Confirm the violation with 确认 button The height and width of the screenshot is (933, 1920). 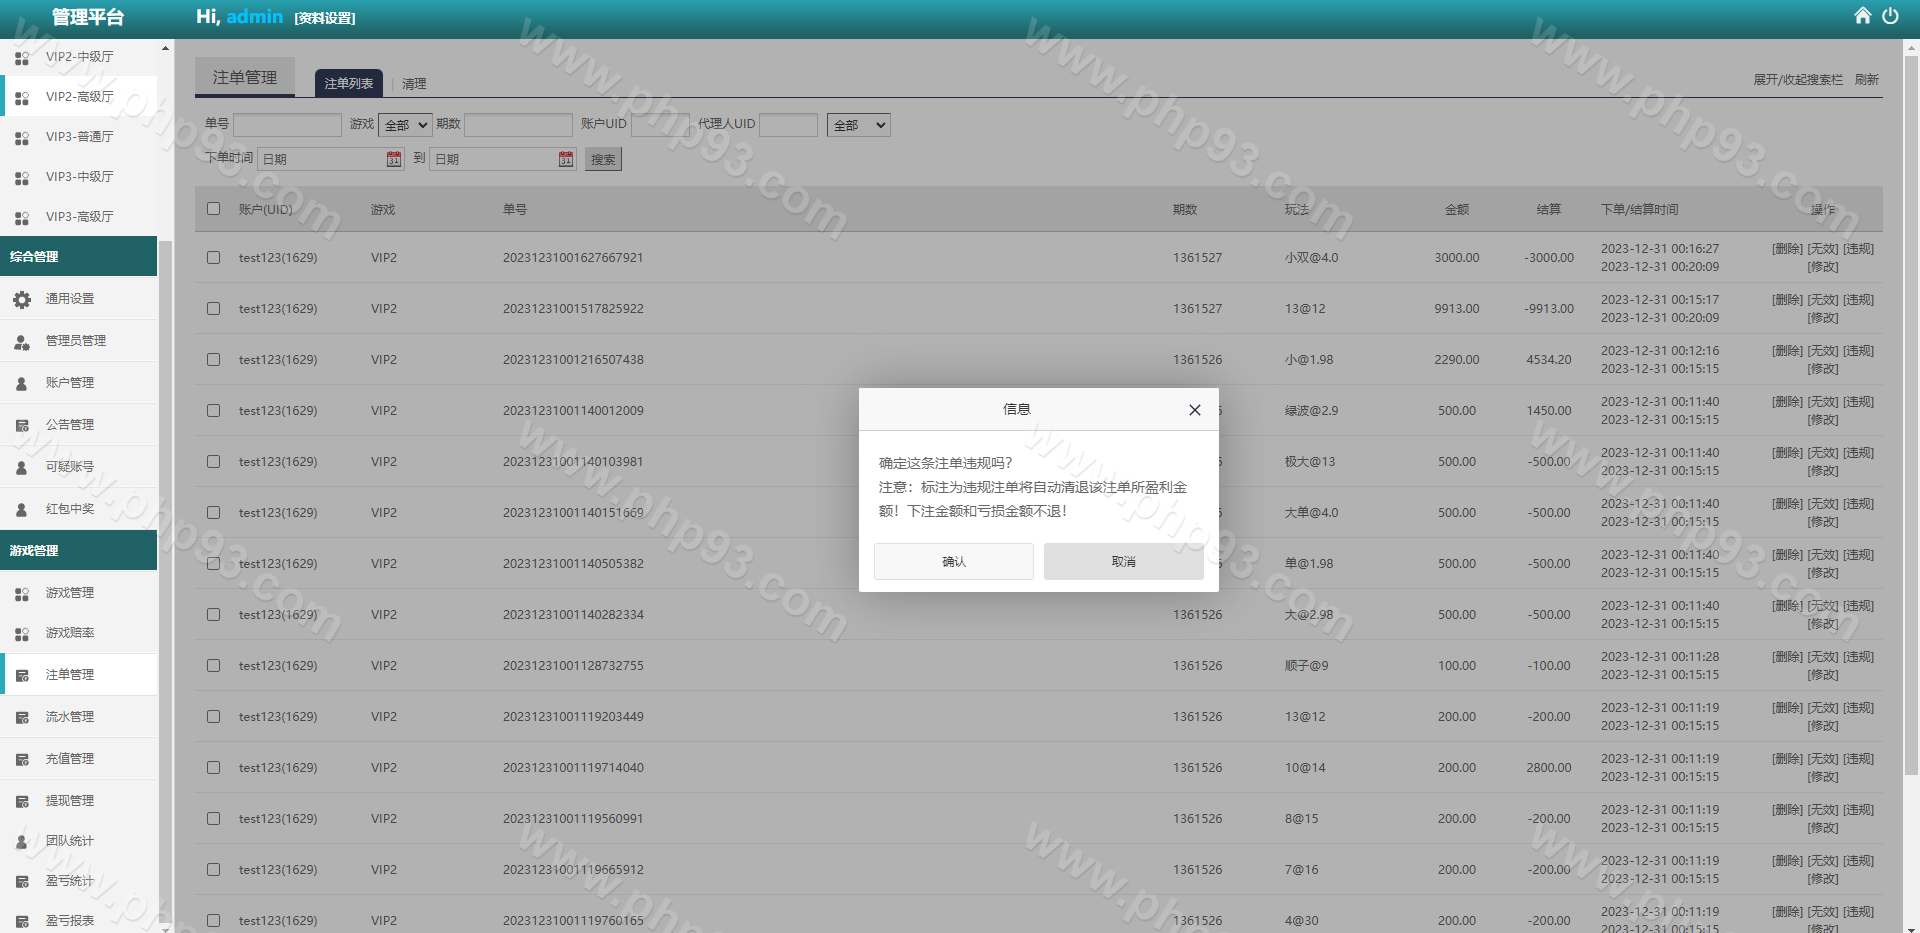[953, 562]
